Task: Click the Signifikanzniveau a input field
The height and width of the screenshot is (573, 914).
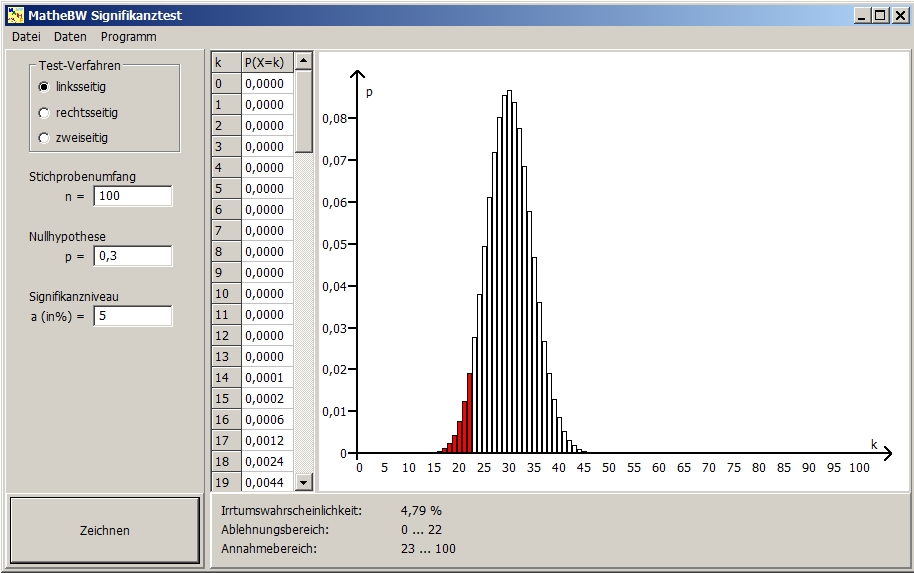Action: click(133, 316)
